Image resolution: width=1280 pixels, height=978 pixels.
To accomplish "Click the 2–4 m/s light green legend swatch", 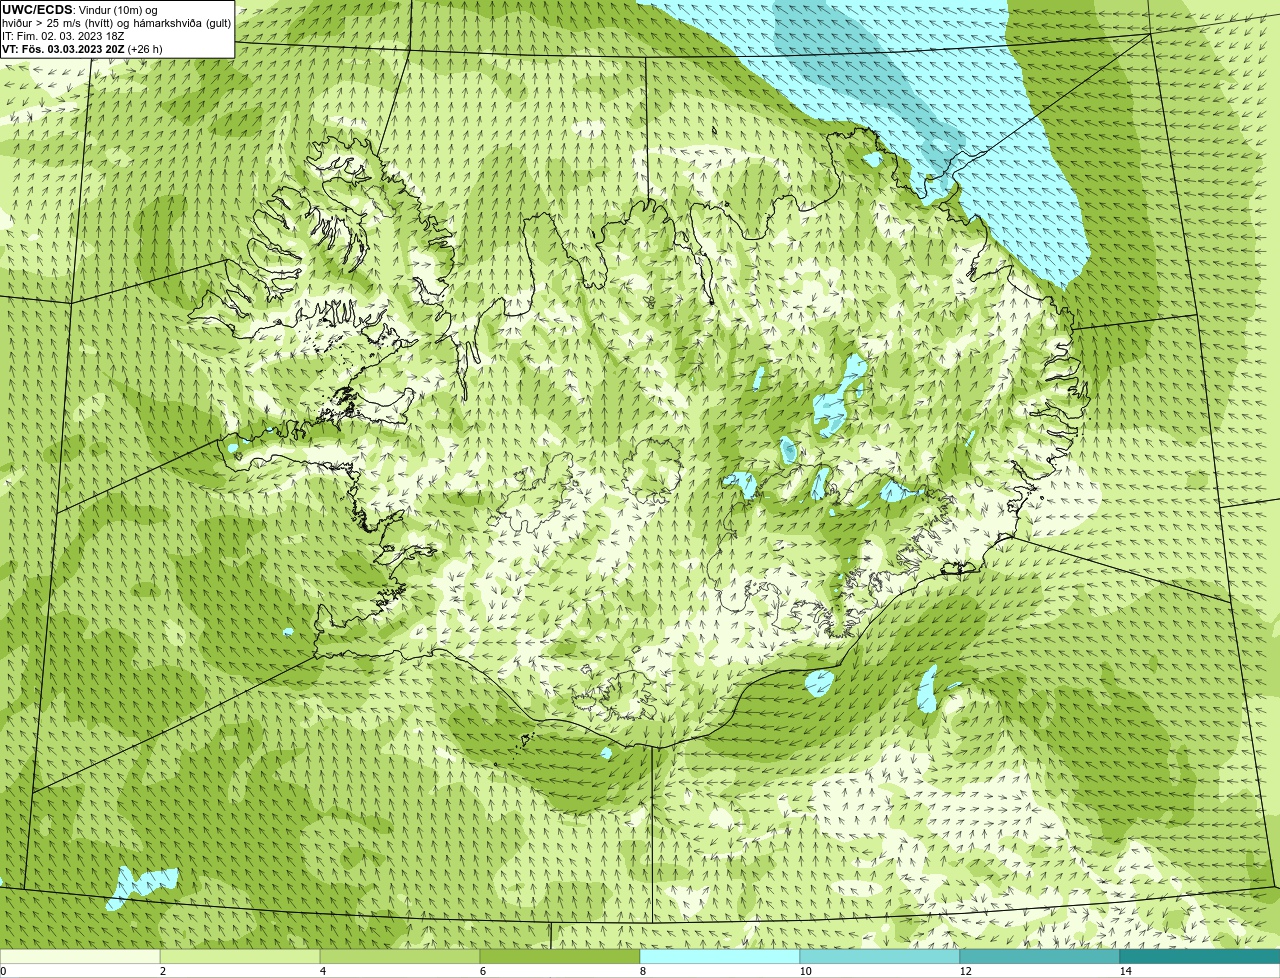I will (x=240, y=956).
